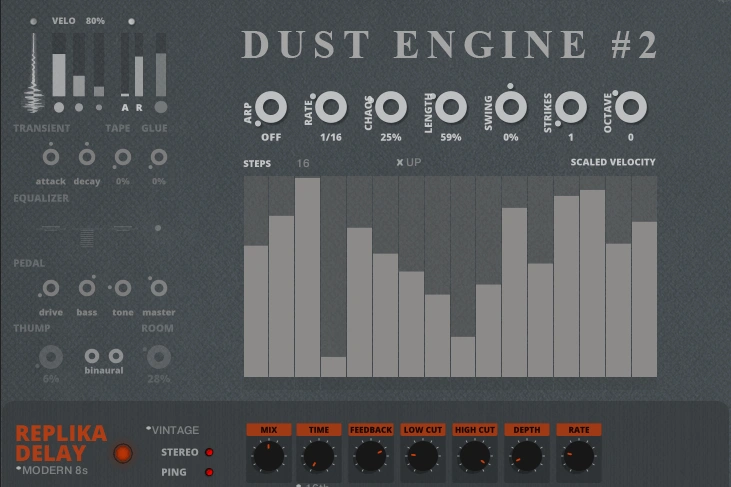The width and height of the screenshot is (731, 487).
Task: Toggle the small dot under third velocity bar
Action: click(99, 108)
